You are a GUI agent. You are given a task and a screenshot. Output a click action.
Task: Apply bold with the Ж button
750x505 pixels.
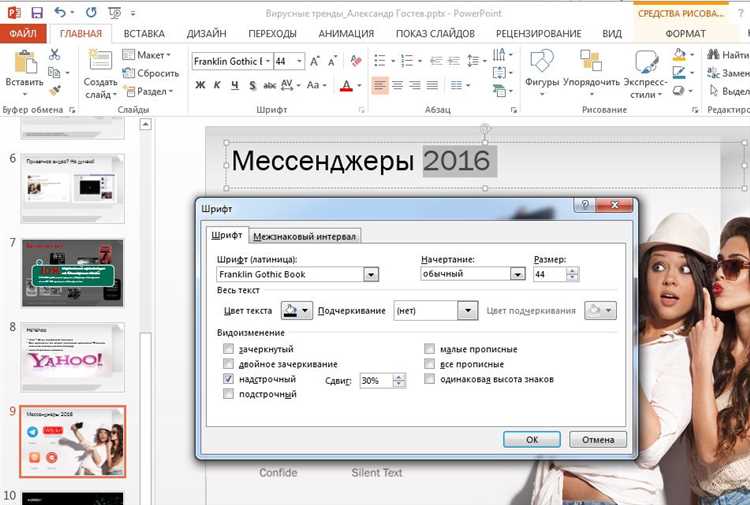coord(200,85)
